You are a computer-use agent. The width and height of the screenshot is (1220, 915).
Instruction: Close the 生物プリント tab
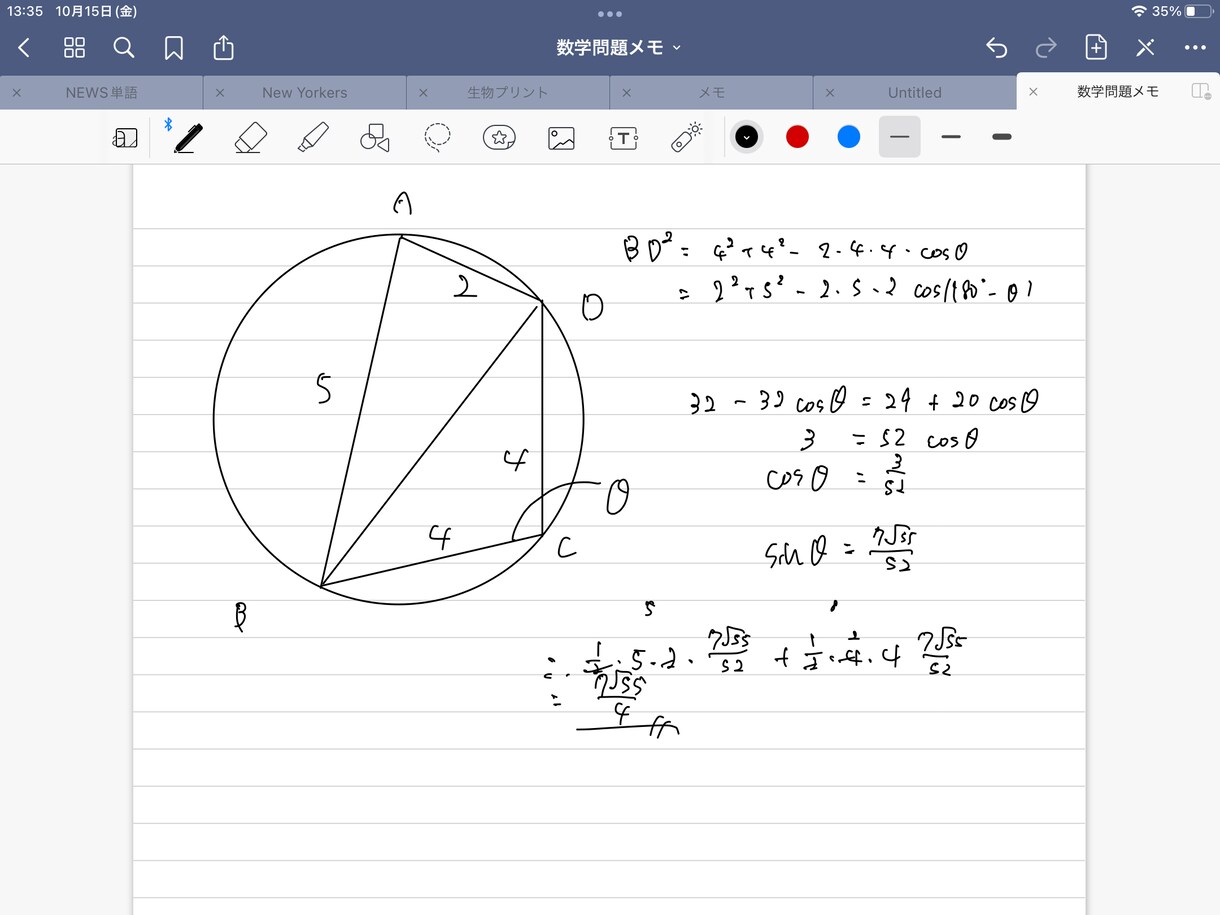(423, 92)
